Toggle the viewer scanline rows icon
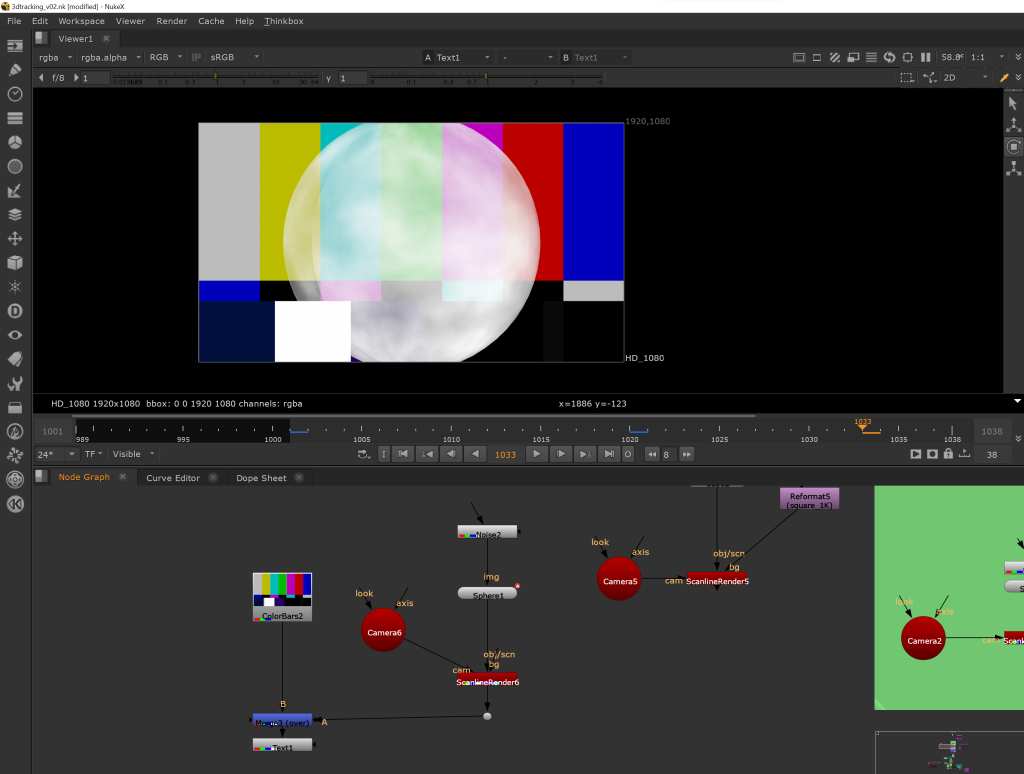Viewport: 1024px width, 774px height. 871,57
